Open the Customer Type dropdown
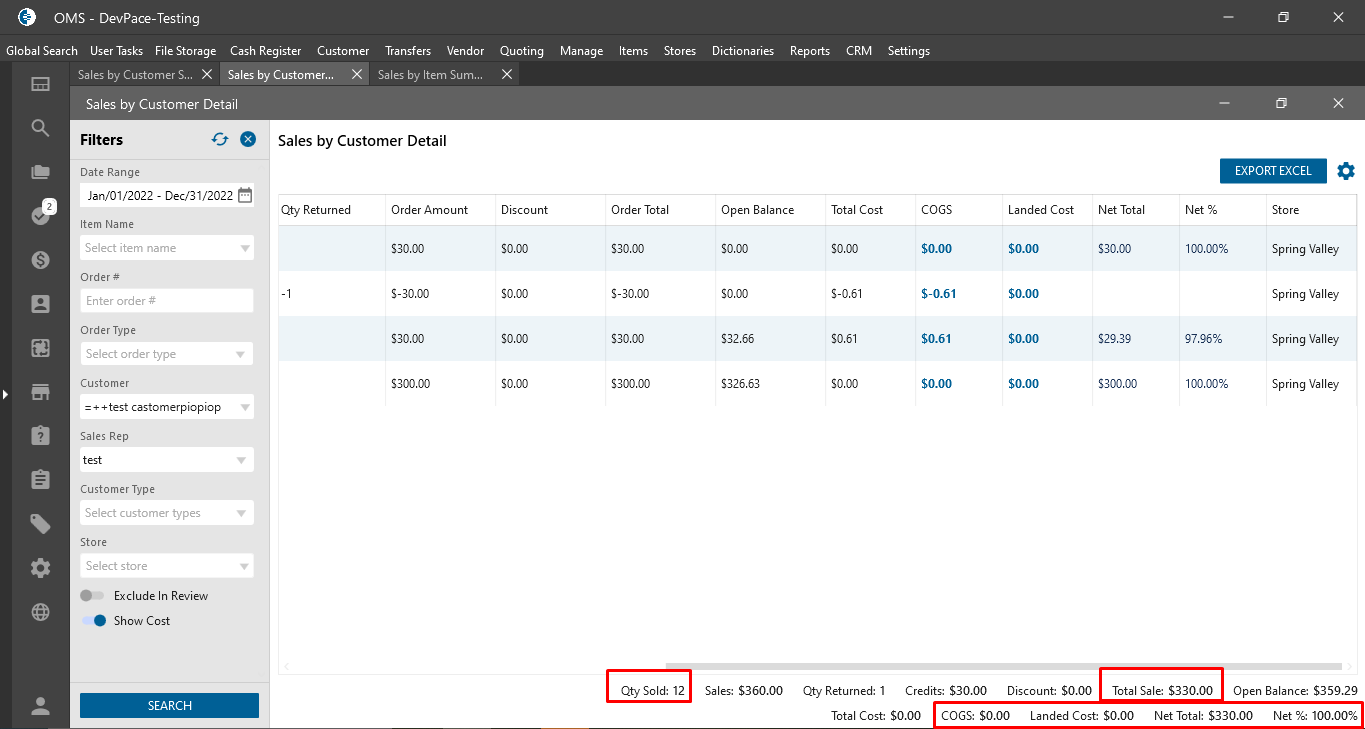This screenshot has width=1365, height=729. click(166, 513)
